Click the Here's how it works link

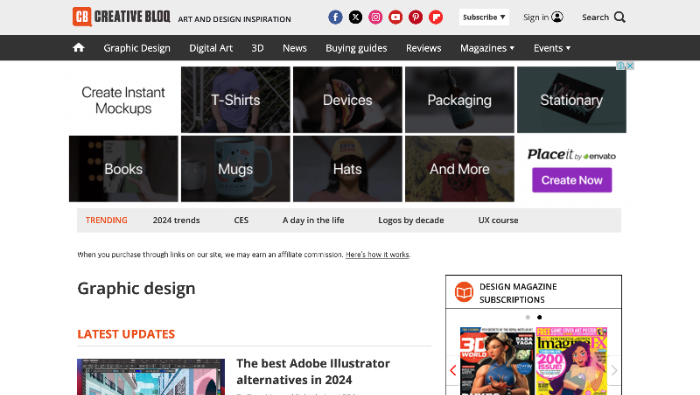(x=377, y=254)
